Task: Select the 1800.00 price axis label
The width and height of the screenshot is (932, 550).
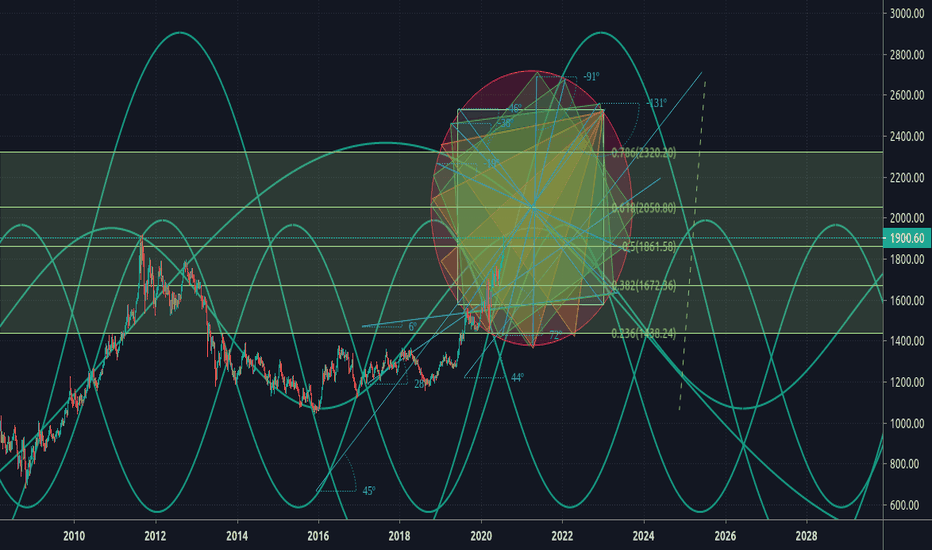Action: (907, 259)
